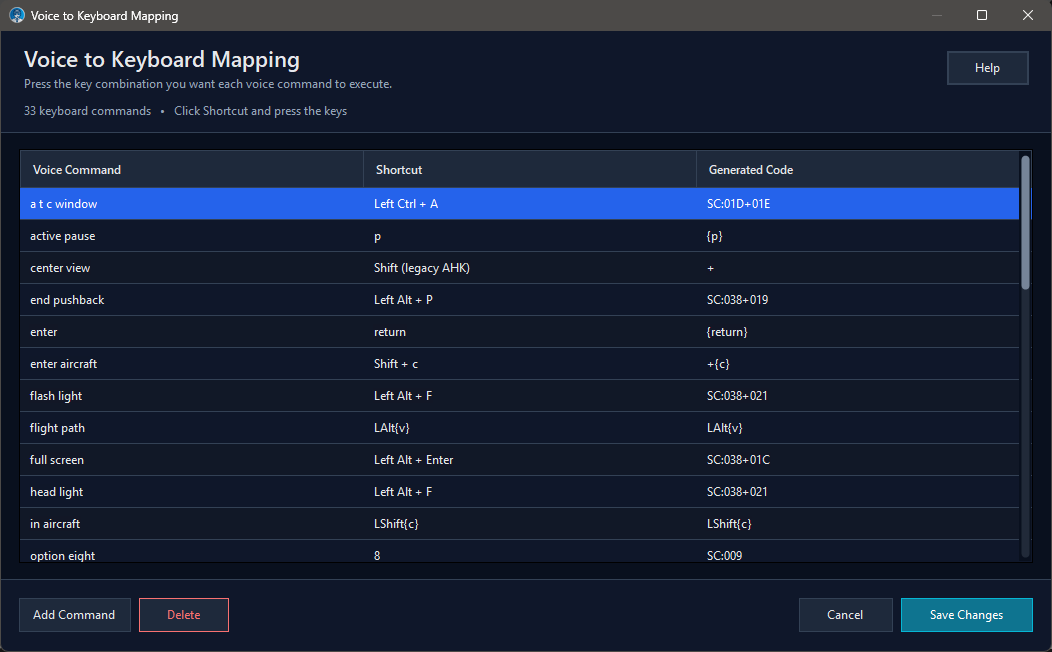Click generated code 'SC:038+019'
The image size is (1052, 652).
pos(737,300)
